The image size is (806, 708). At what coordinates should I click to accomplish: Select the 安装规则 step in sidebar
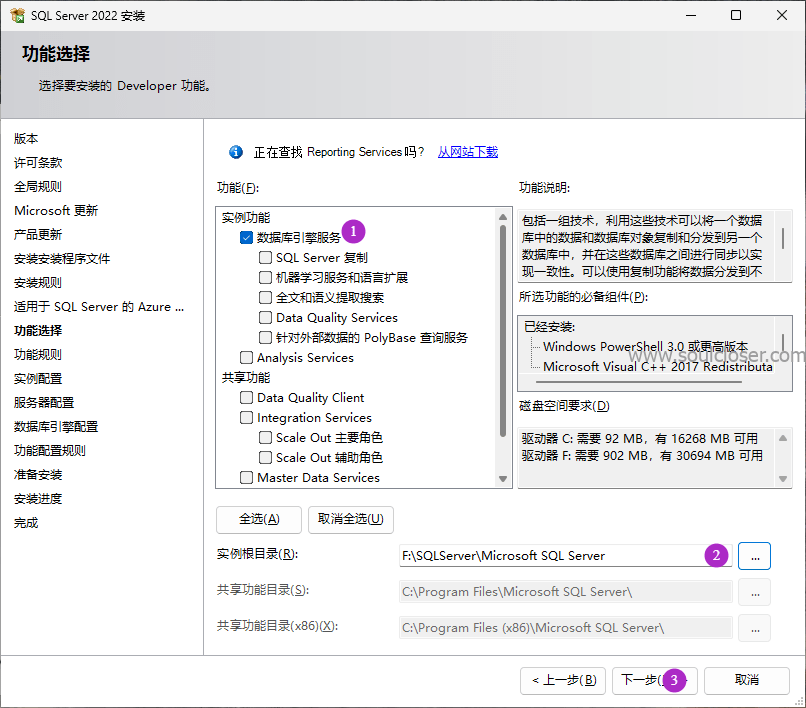click(x=38, y=283)
